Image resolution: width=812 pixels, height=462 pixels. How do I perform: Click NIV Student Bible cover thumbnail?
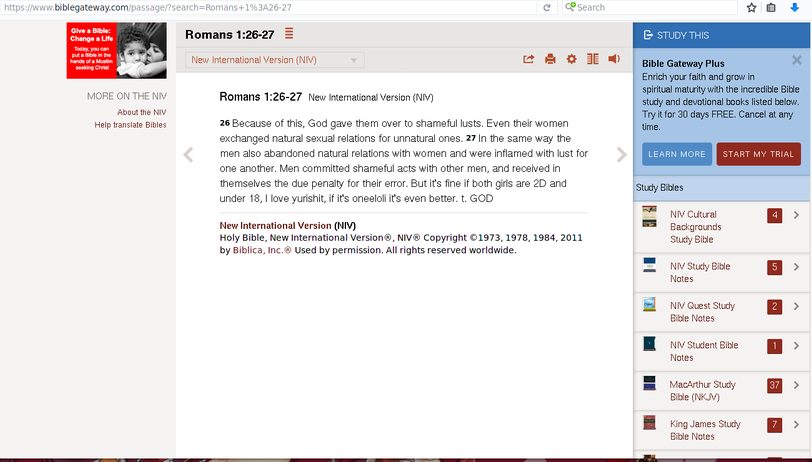[x=649, y=343]
